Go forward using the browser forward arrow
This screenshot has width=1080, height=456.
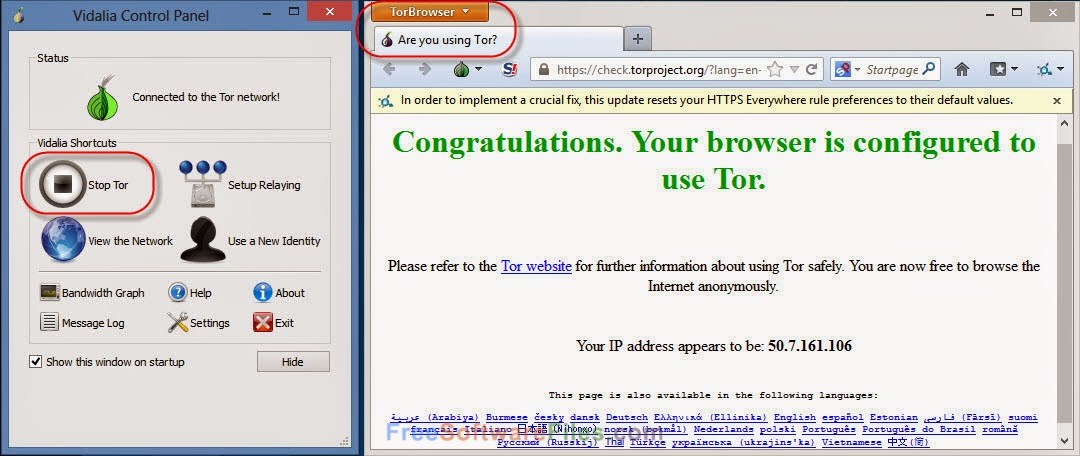[425, 69]
